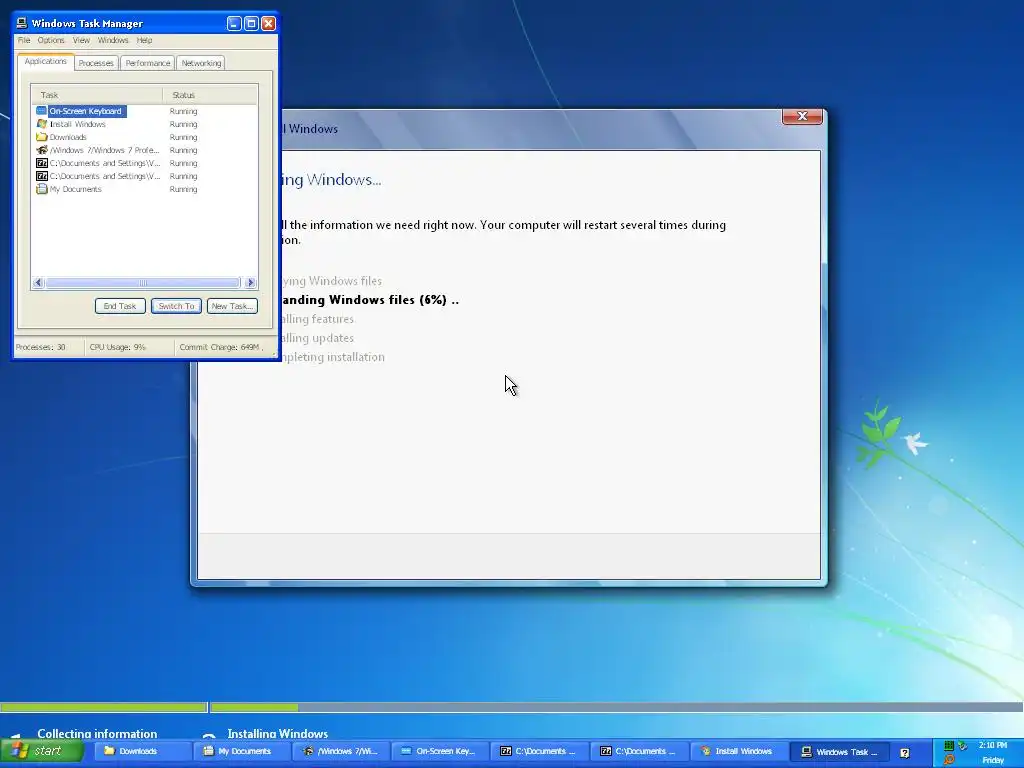Click the help question mark taskbar icon

(904, 753)
